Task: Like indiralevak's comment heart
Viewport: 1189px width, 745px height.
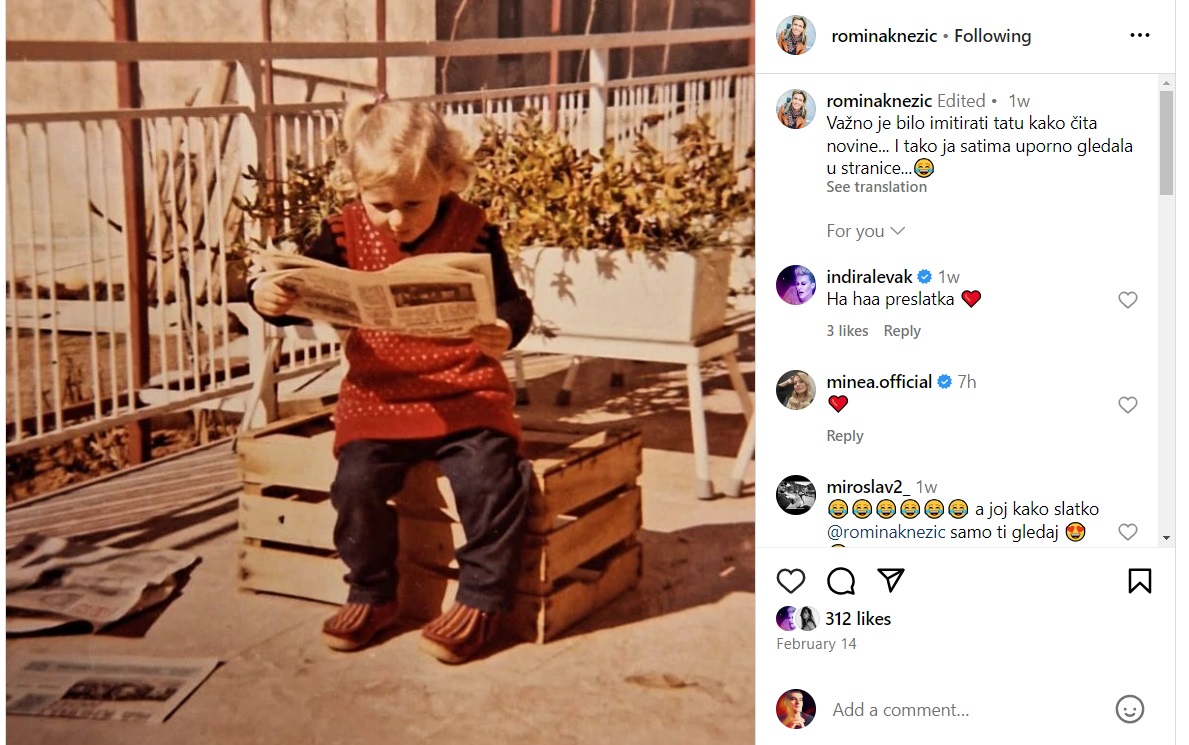Action: coord(1128,300)
